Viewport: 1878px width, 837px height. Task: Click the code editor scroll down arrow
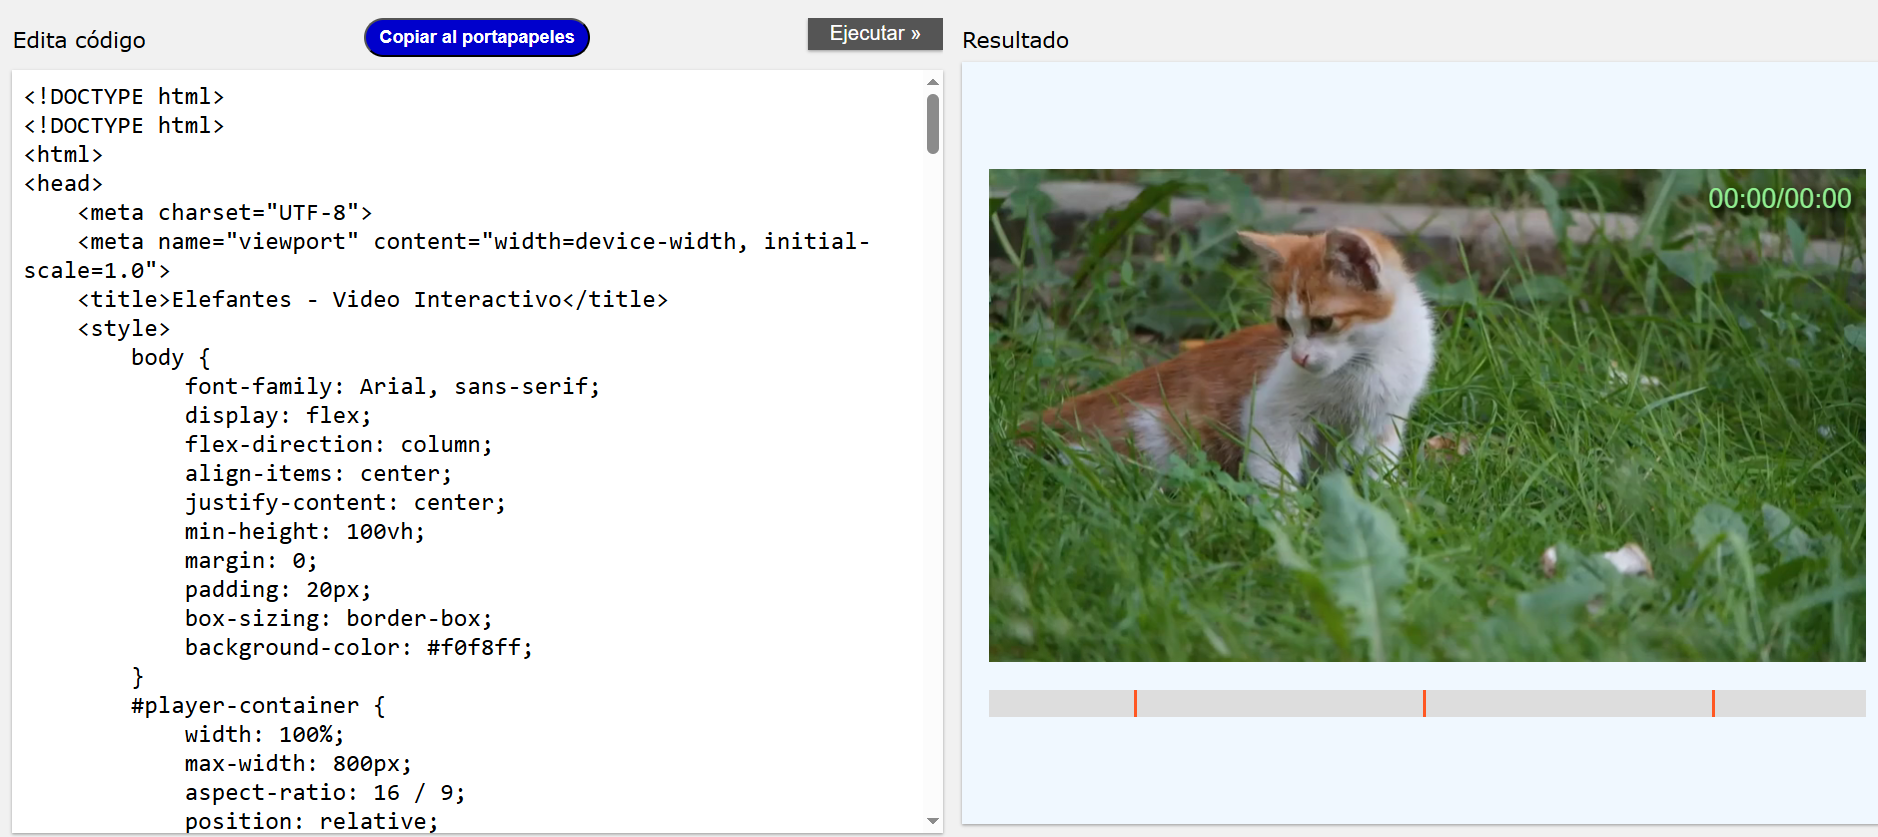(x=932, y=821)
